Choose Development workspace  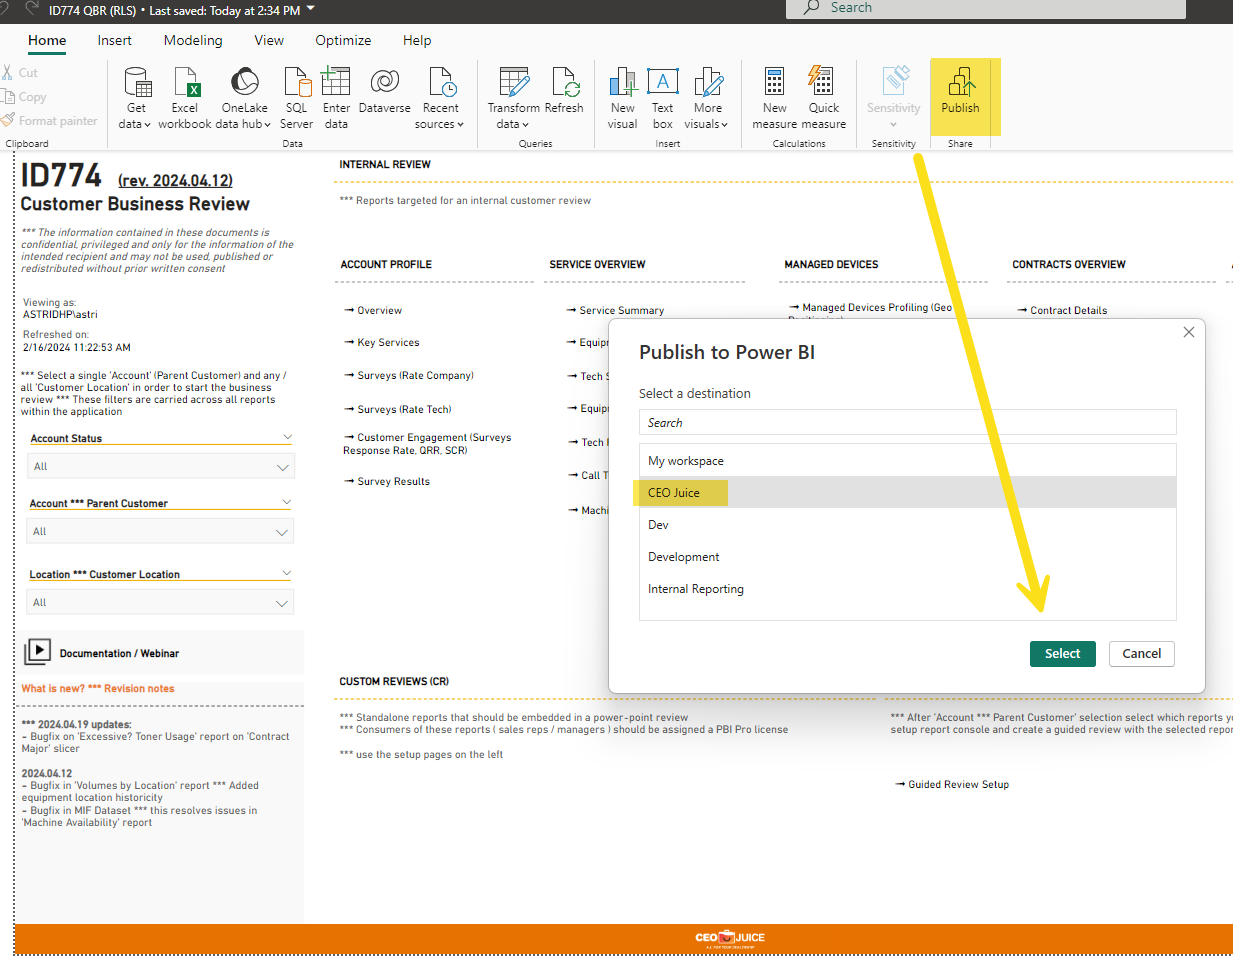click(907, 556)
